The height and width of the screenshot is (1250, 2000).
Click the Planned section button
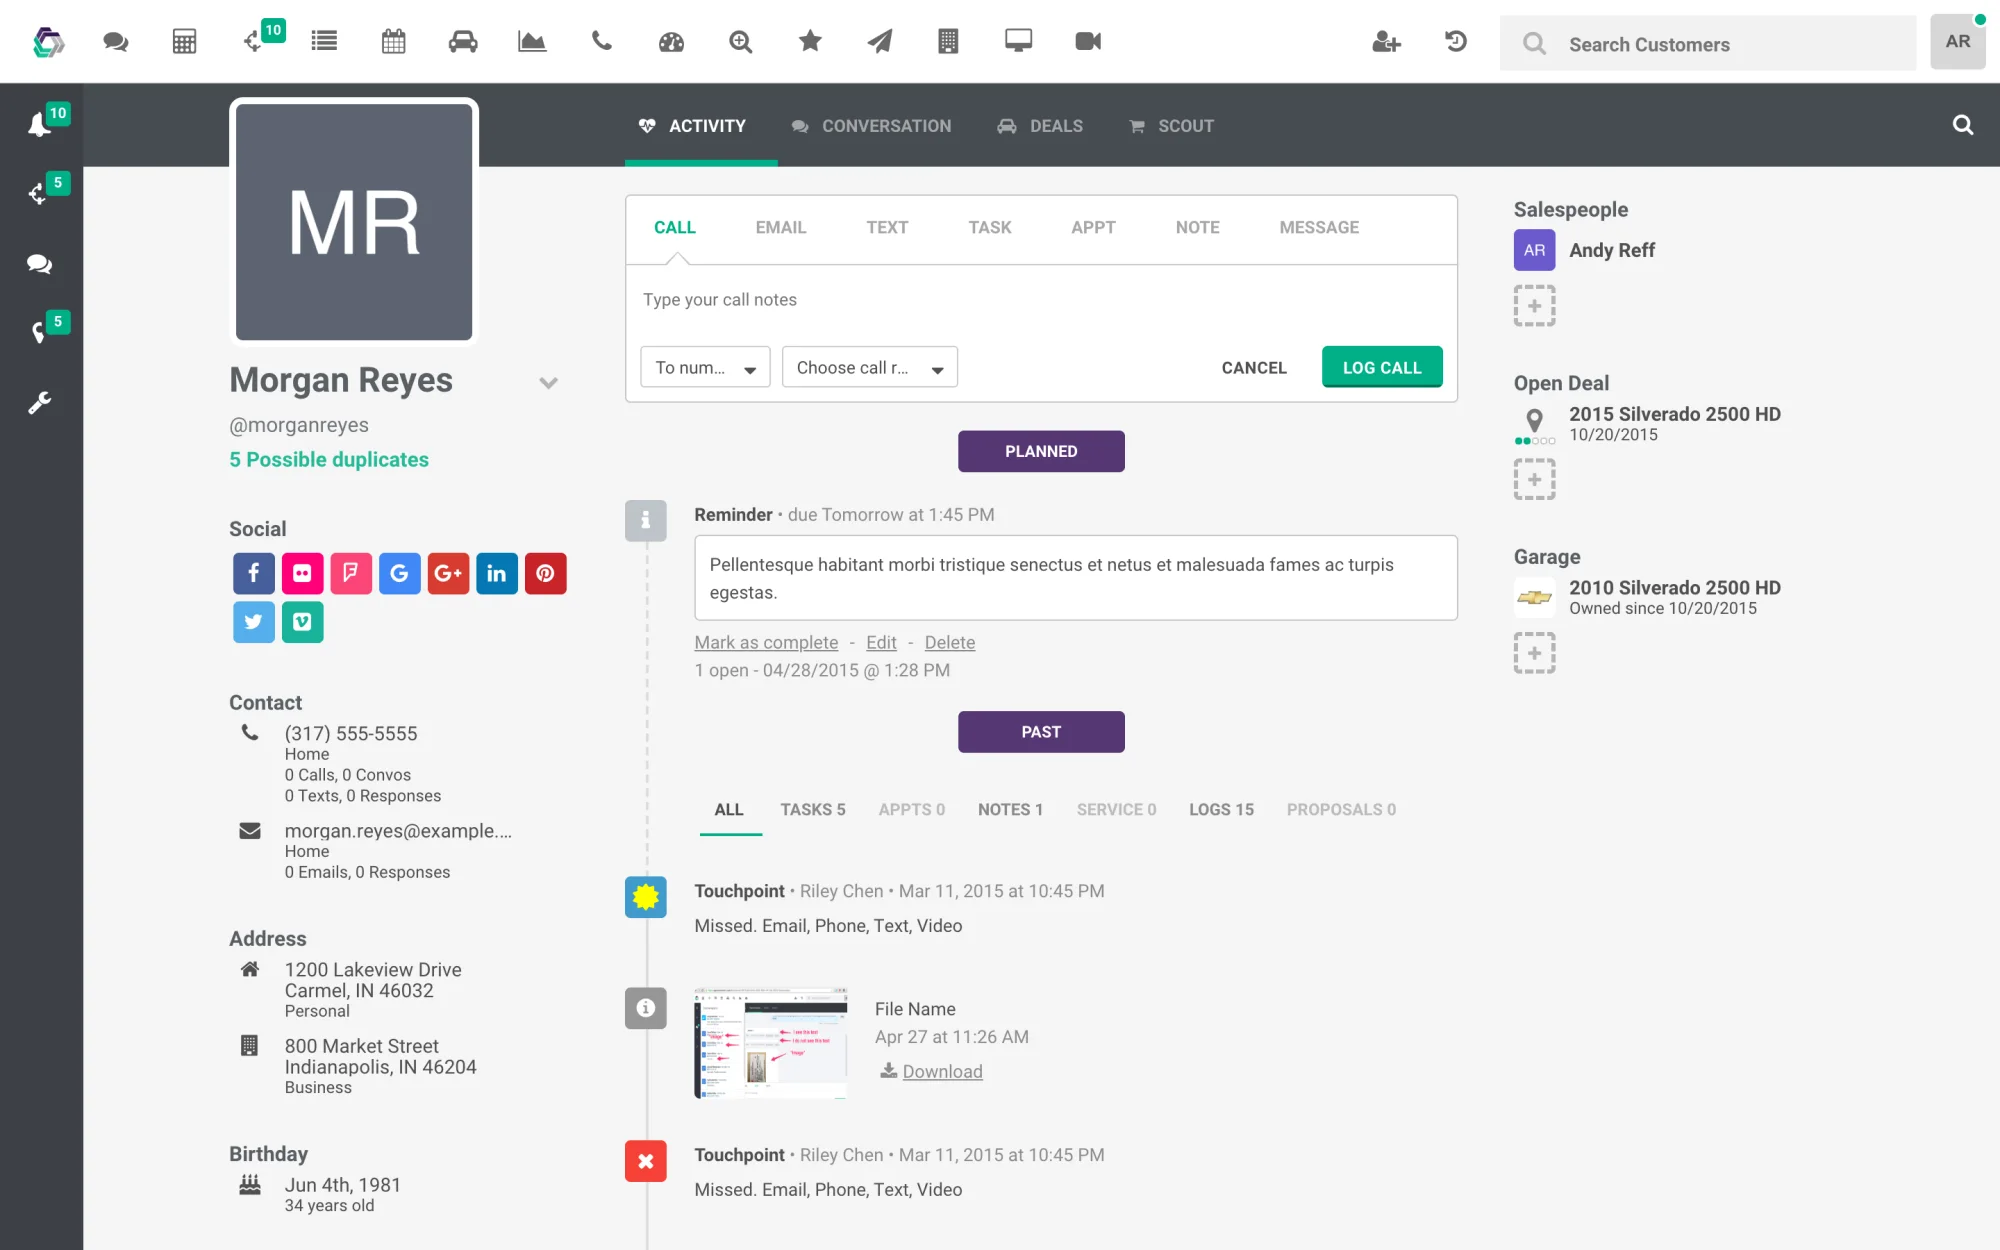(x=1041, y=451)
